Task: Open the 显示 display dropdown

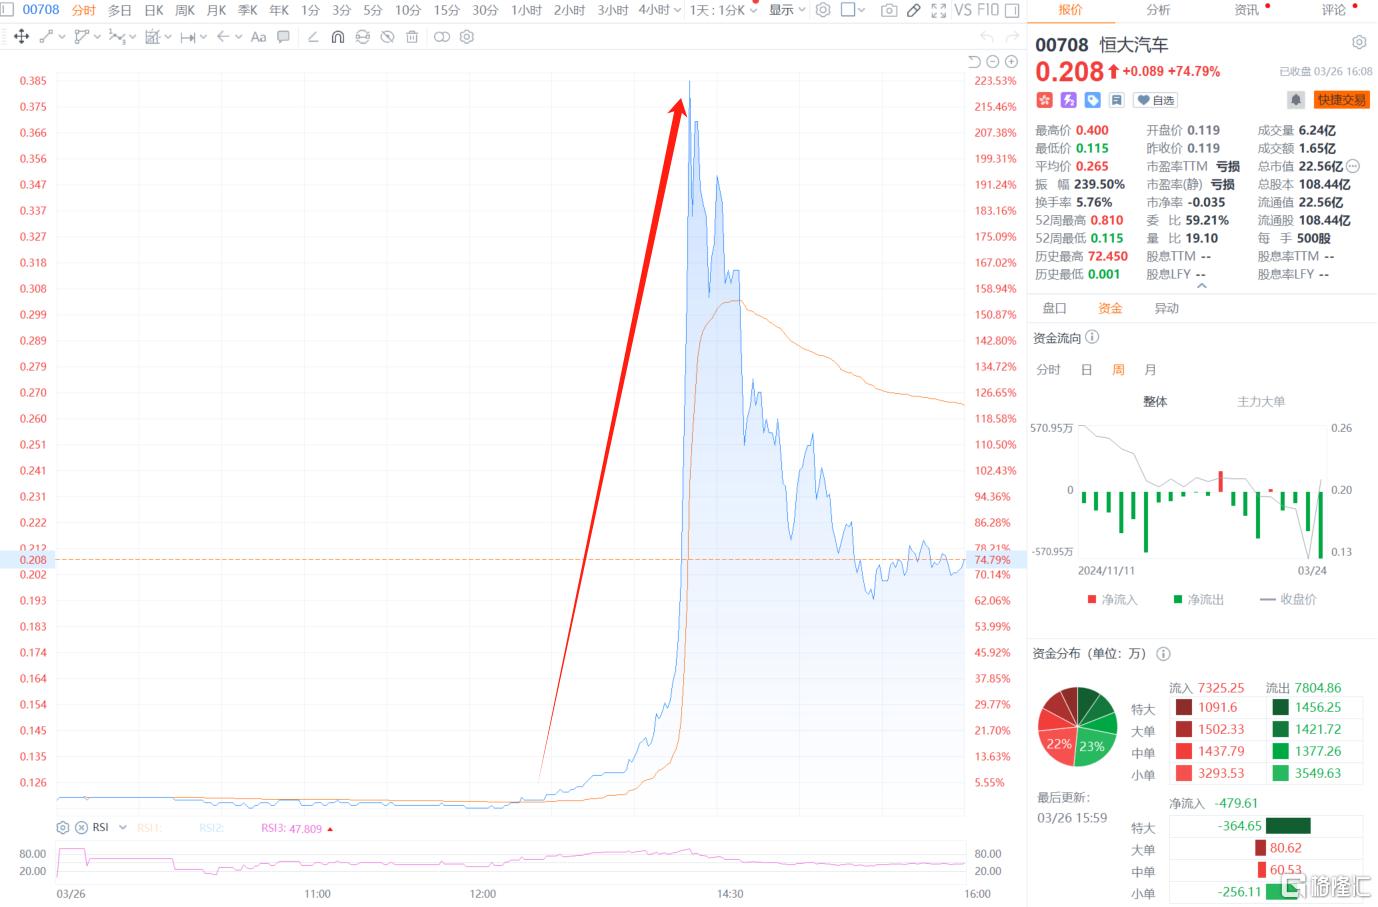Action: 787,10
